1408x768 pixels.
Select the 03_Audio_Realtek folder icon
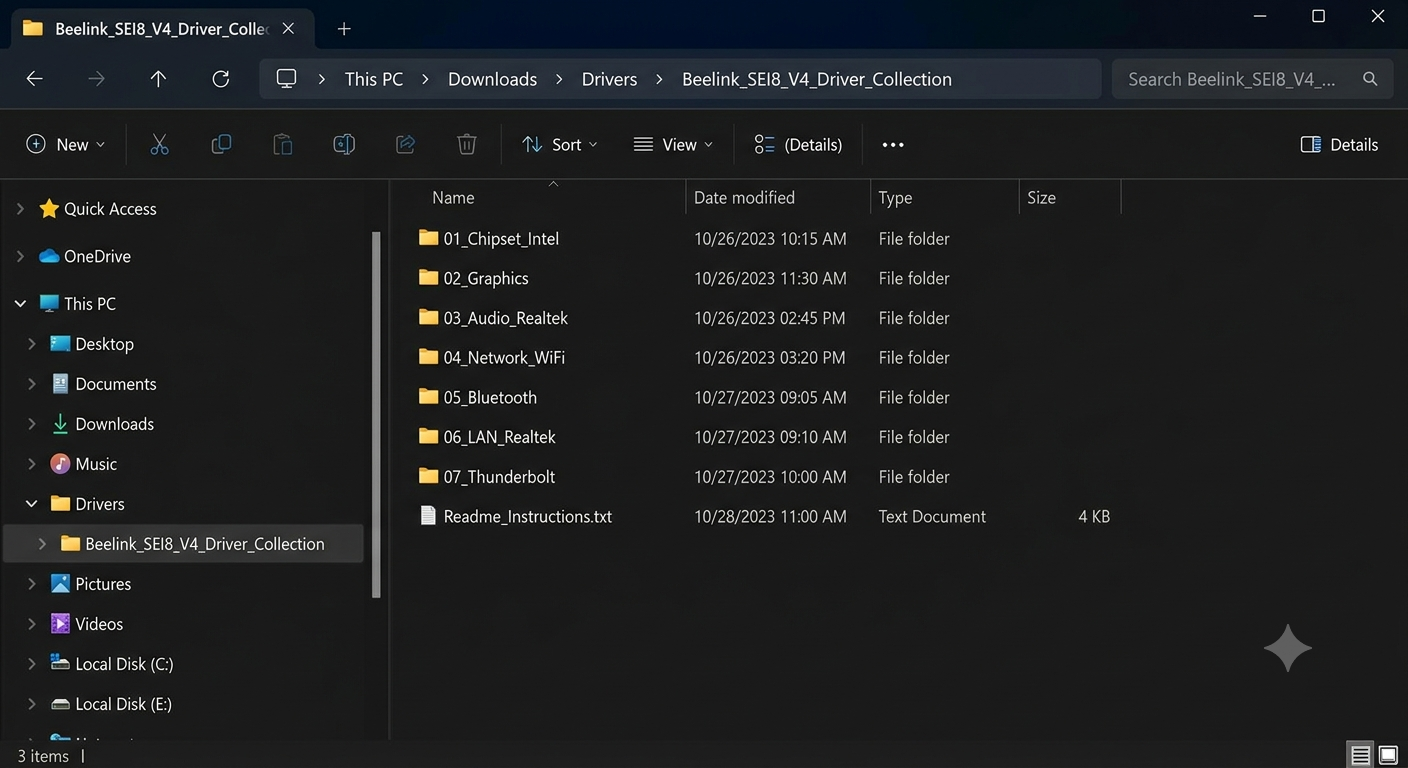tap(428, 317)
